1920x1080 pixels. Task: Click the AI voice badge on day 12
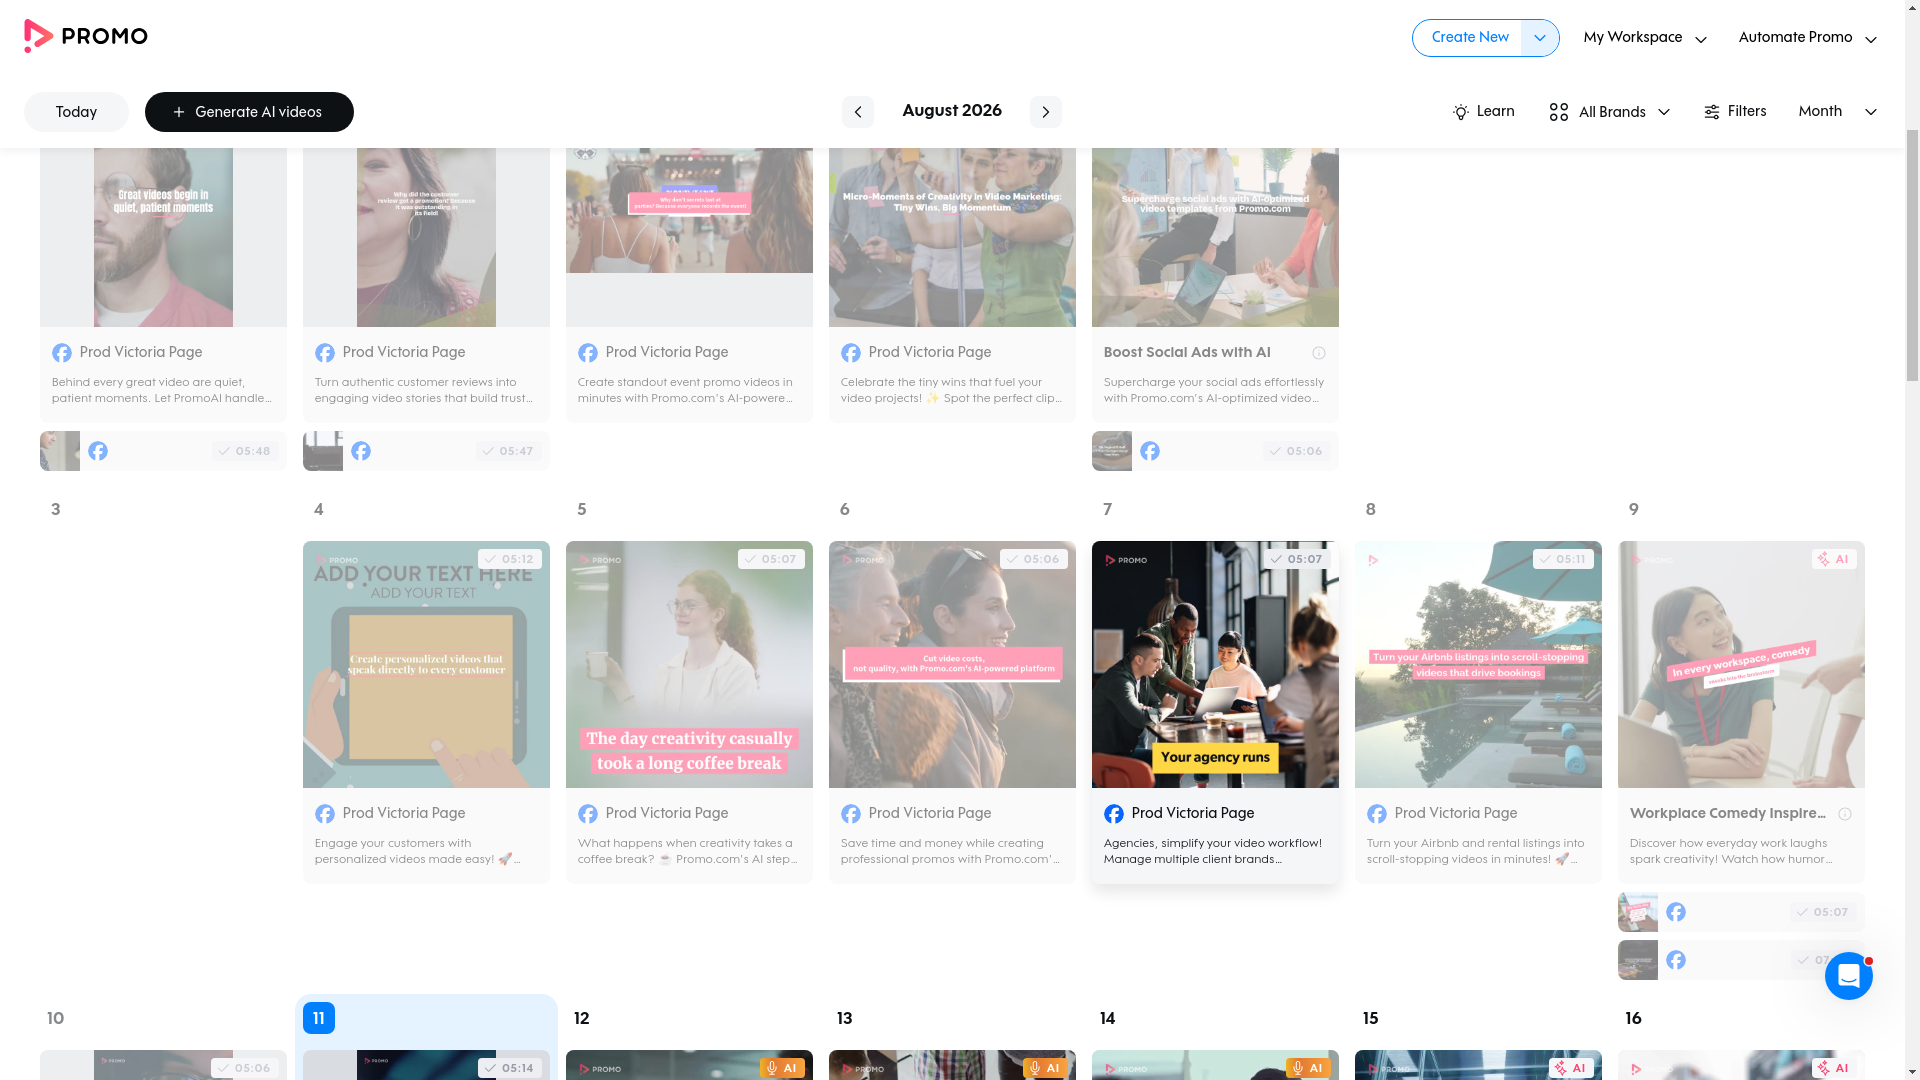click(x=782, y=1068)
